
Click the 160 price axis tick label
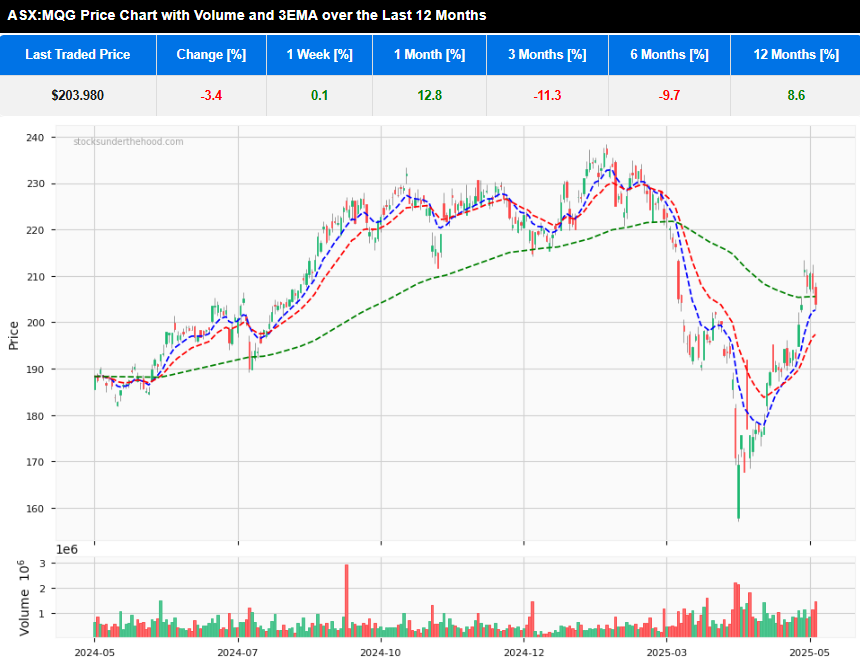(x=35, y=508)
